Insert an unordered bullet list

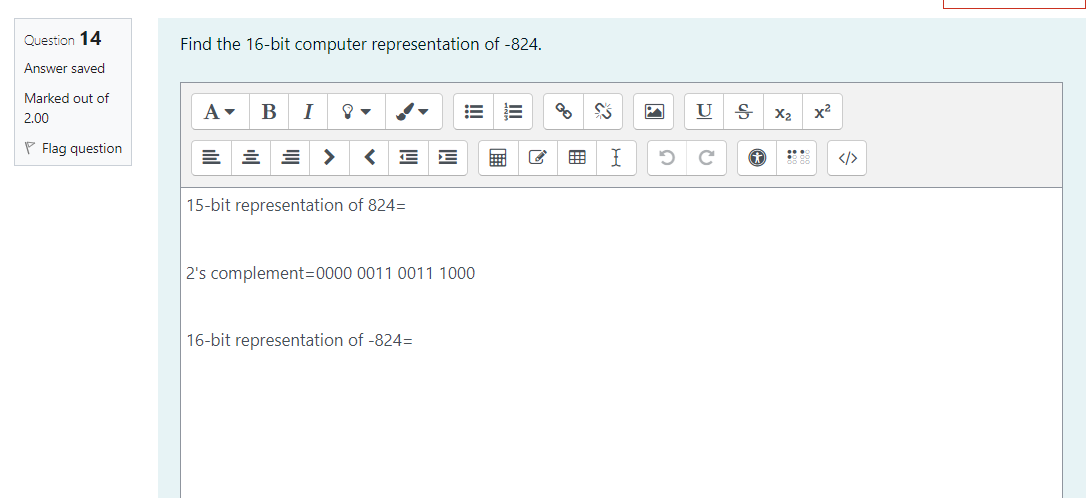[474, 112]
